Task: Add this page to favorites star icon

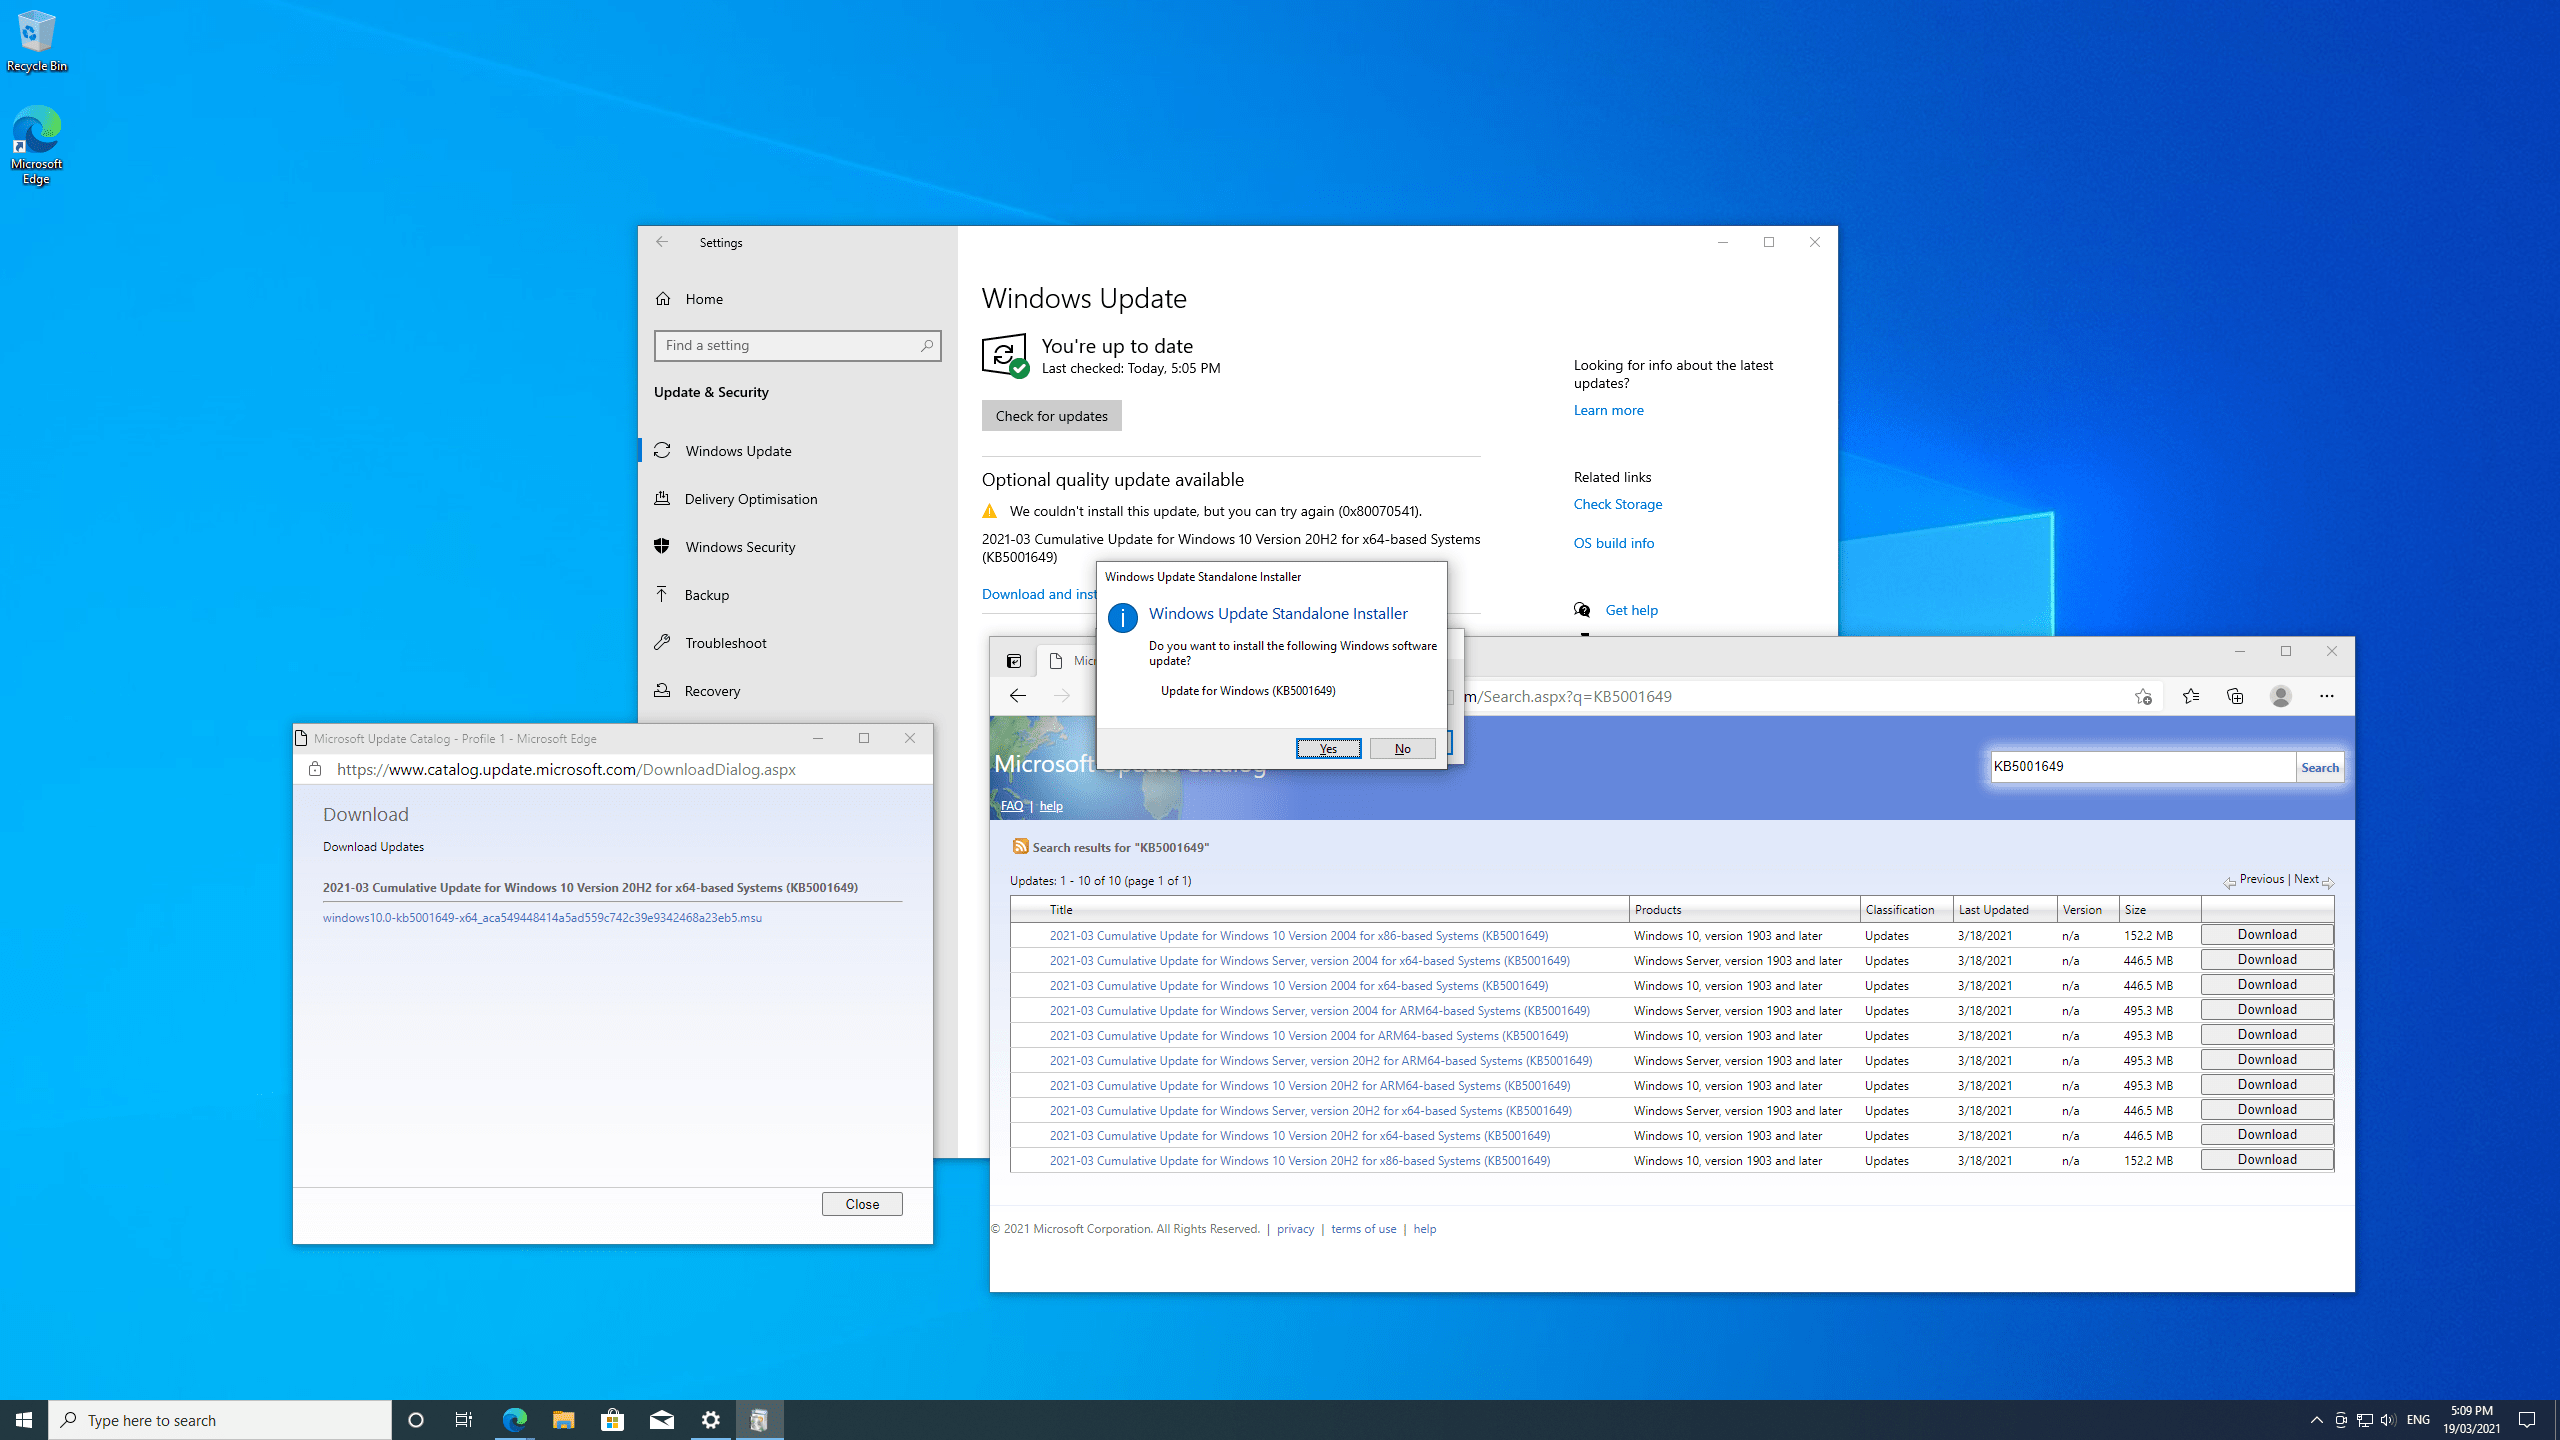Action: [x=2142, y=696]
